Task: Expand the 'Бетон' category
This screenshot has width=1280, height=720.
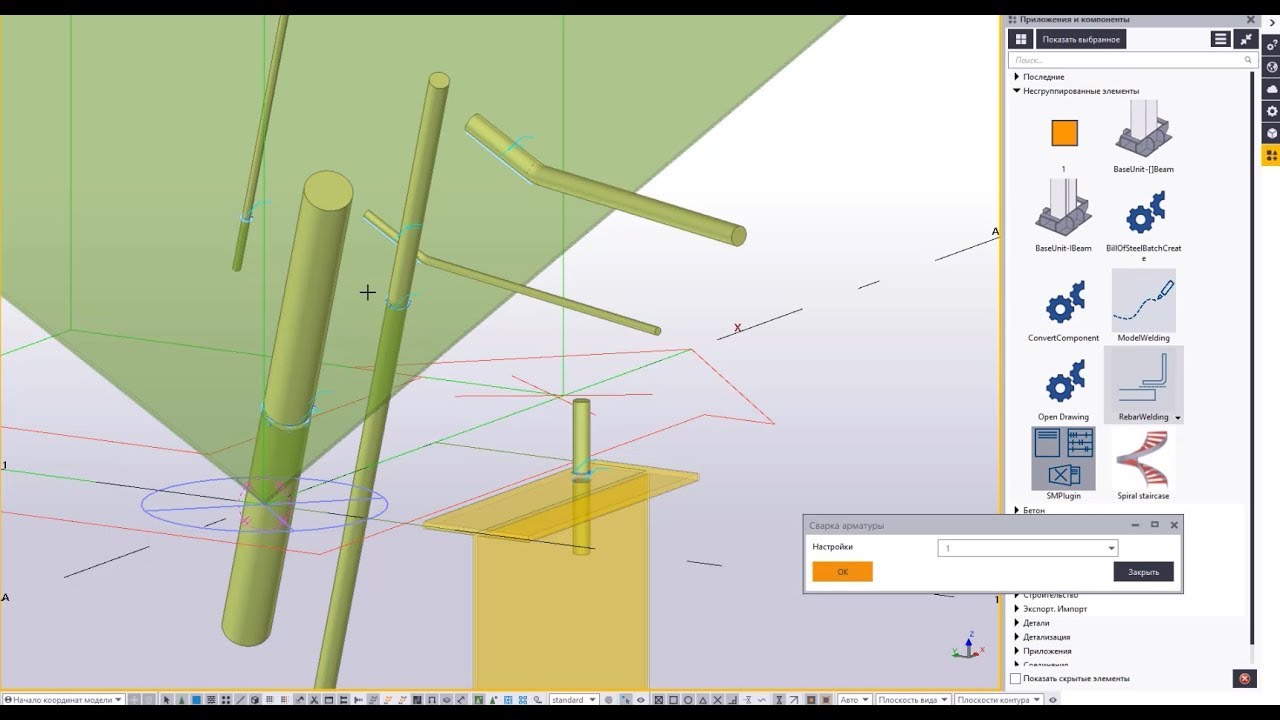Action: (1017, 510)
